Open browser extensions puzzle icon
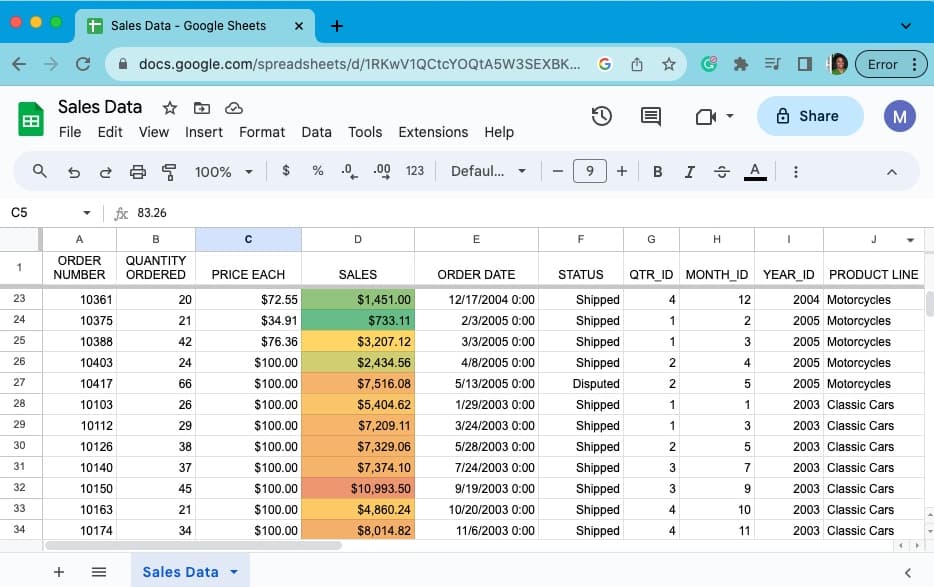934x587 pixels. (740, 64)
